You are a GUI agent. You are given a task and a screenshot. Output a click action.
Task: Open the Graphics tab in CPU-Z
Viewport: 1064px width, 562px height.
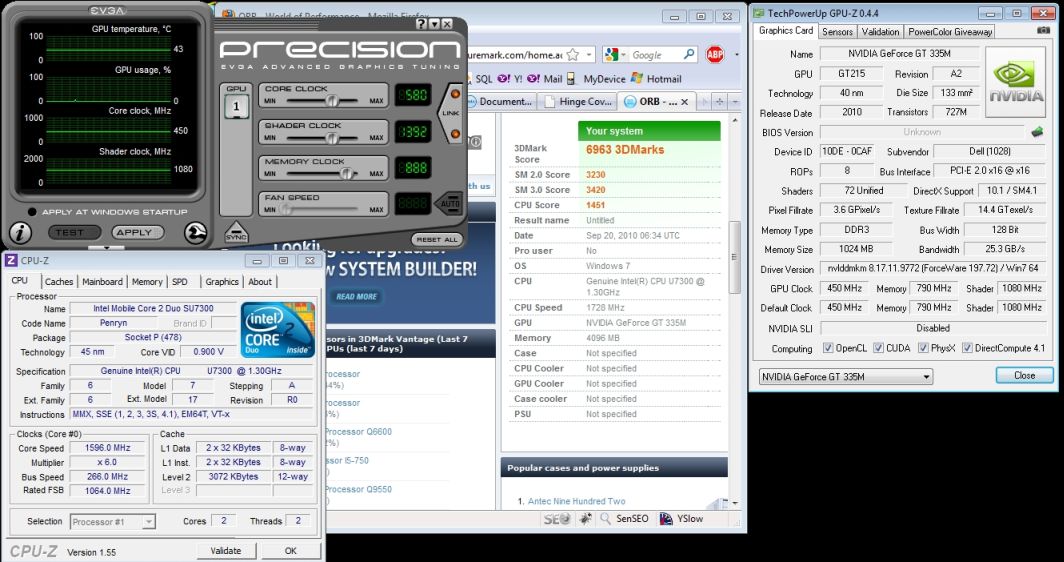point(222,282)
